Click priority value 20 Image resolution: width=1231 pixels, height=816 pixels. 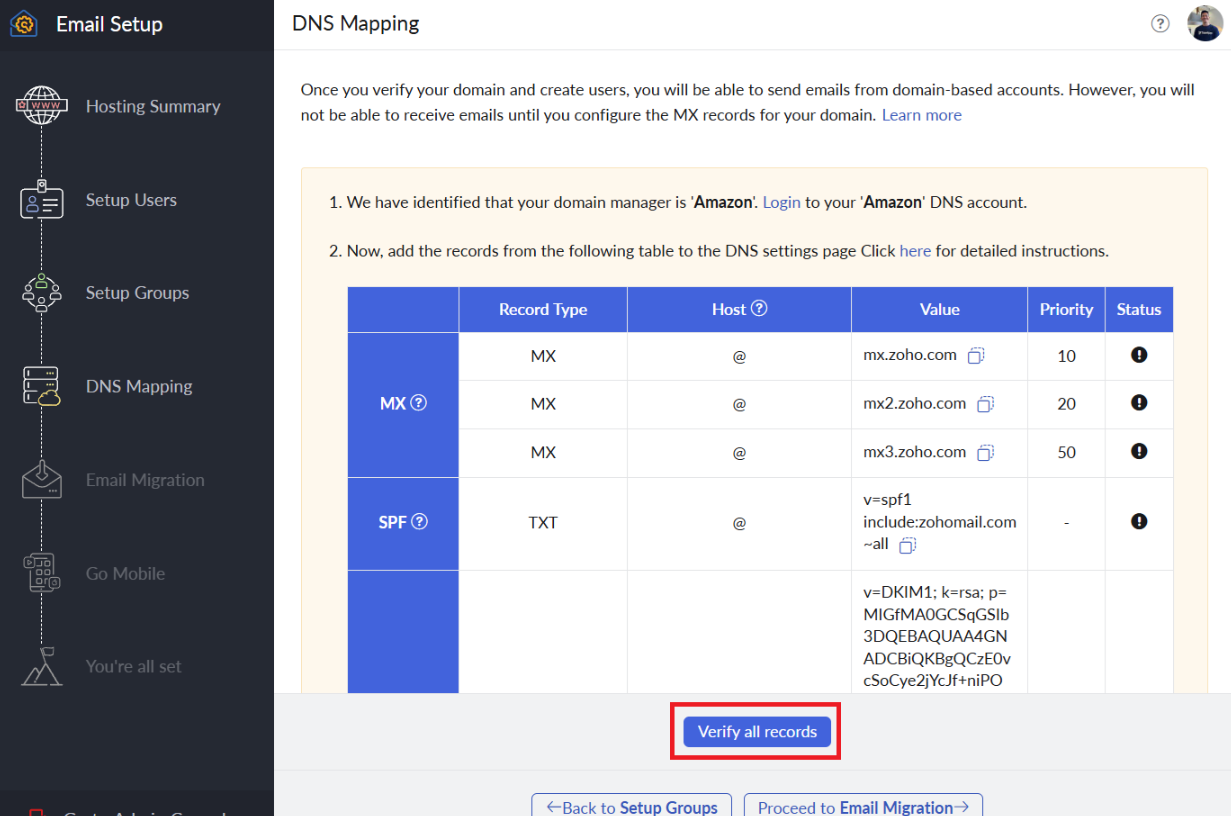(x=1066, y=404)
